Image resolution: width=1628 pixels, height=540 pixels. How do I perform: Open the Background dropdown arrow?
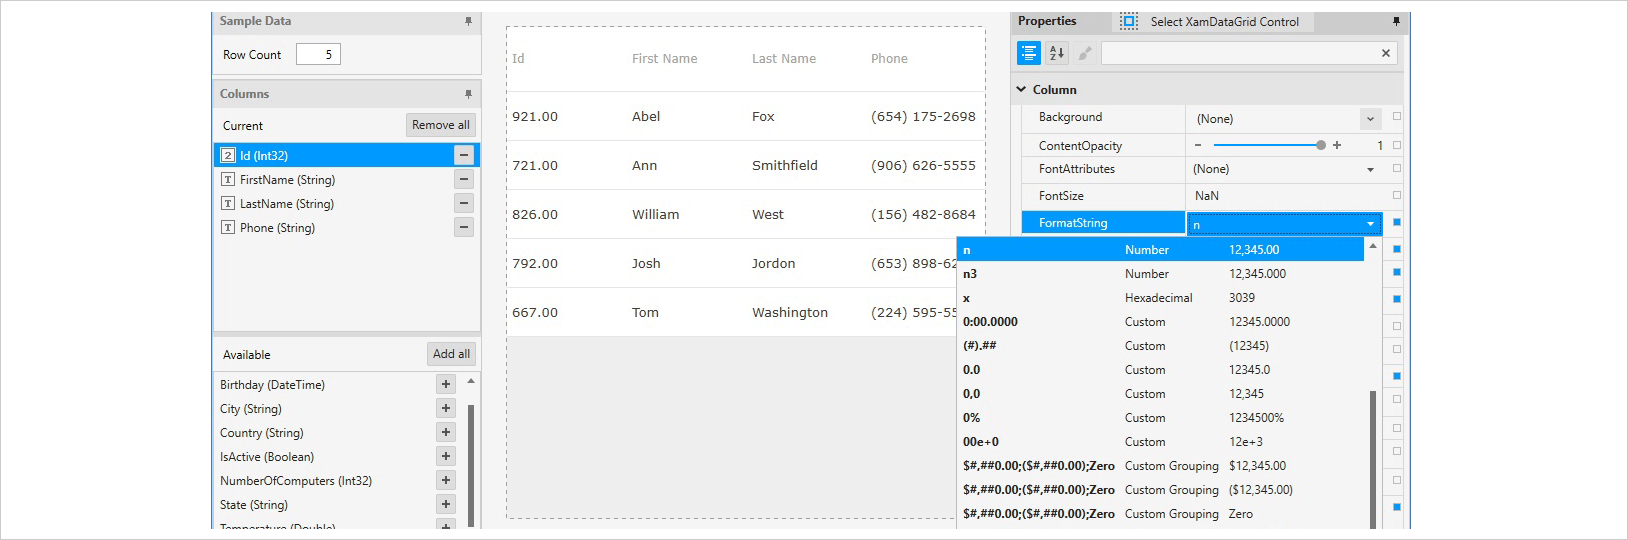(1370, 118)
